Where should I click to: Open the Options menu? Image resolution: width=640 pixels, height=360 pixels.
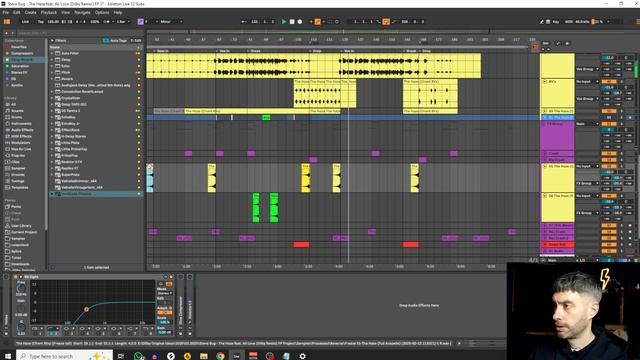[x=102, y=13]
